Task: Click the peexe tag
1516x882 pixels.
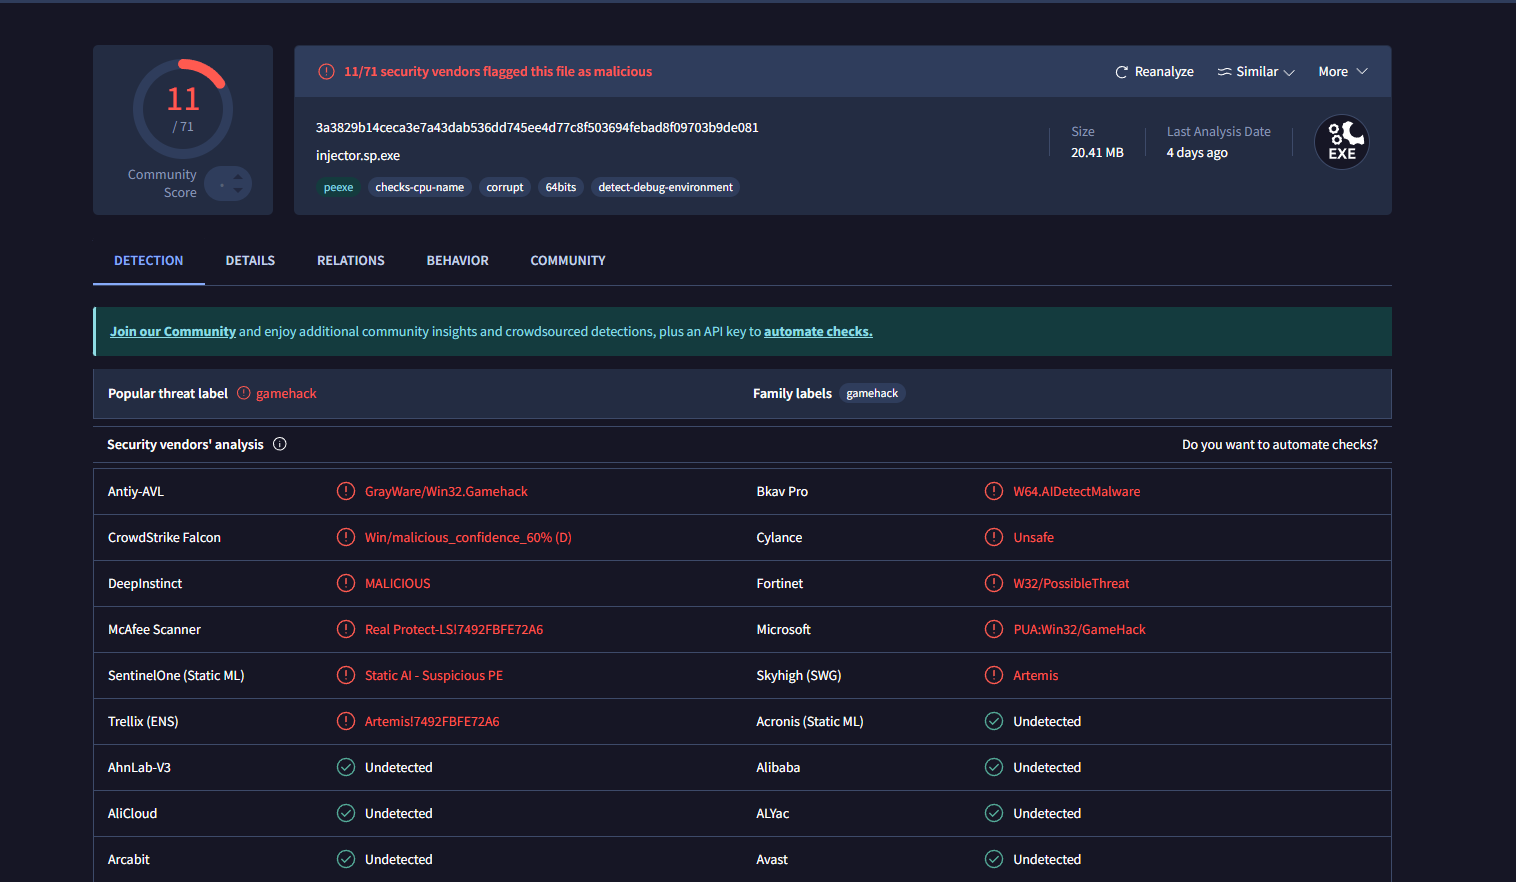Action: [x=338, y=187]
